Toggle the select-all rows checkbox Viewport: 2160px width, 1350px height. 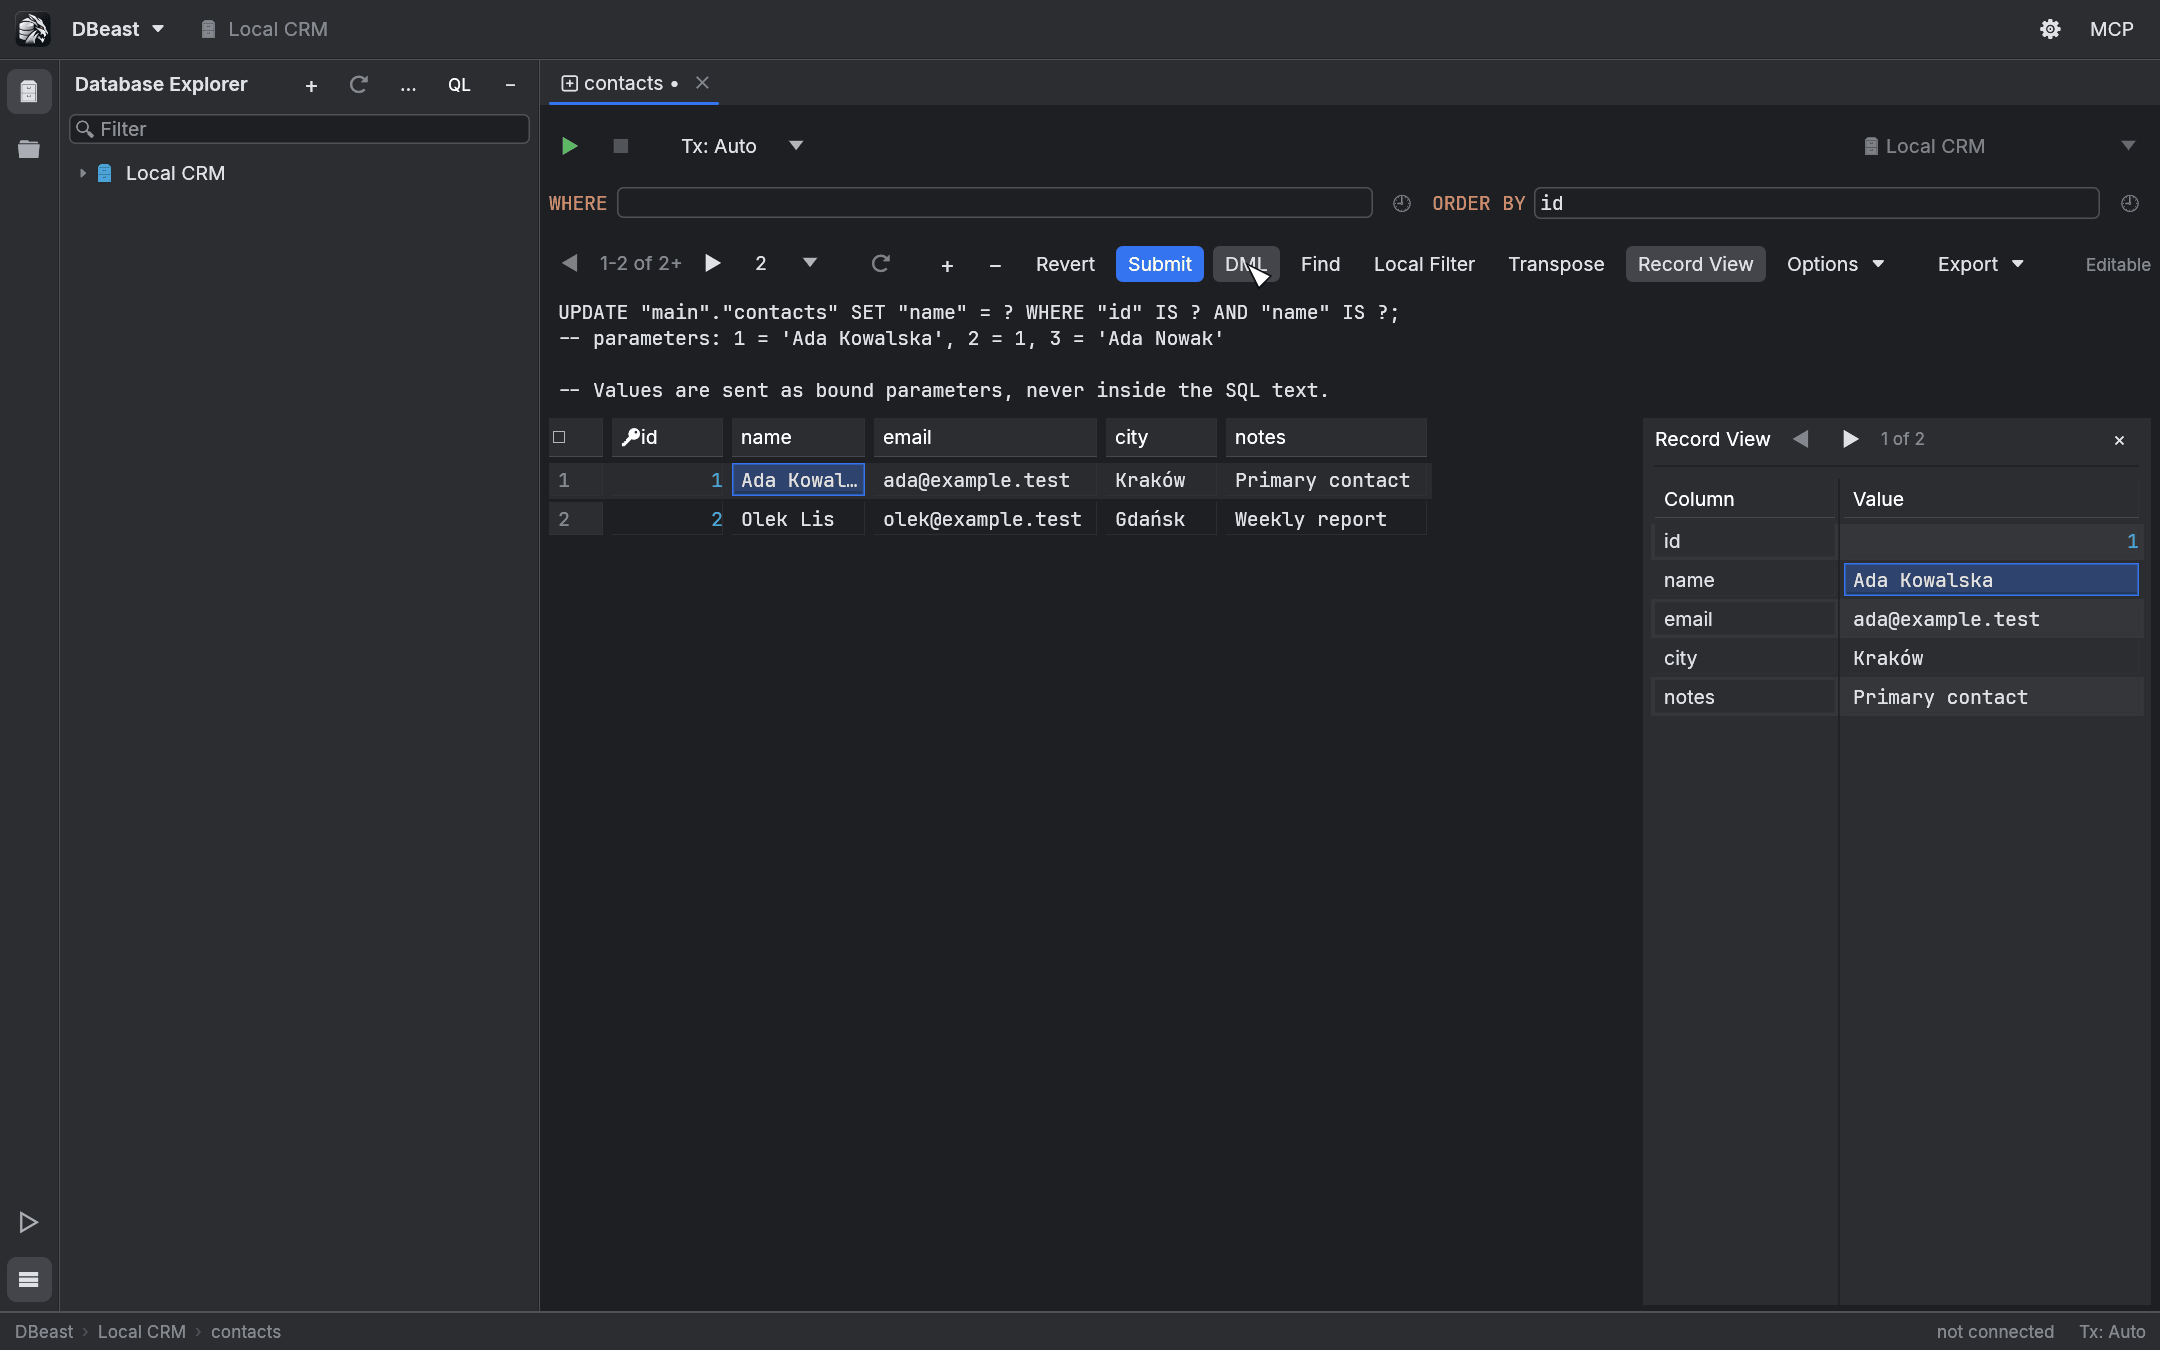[559, 437]
